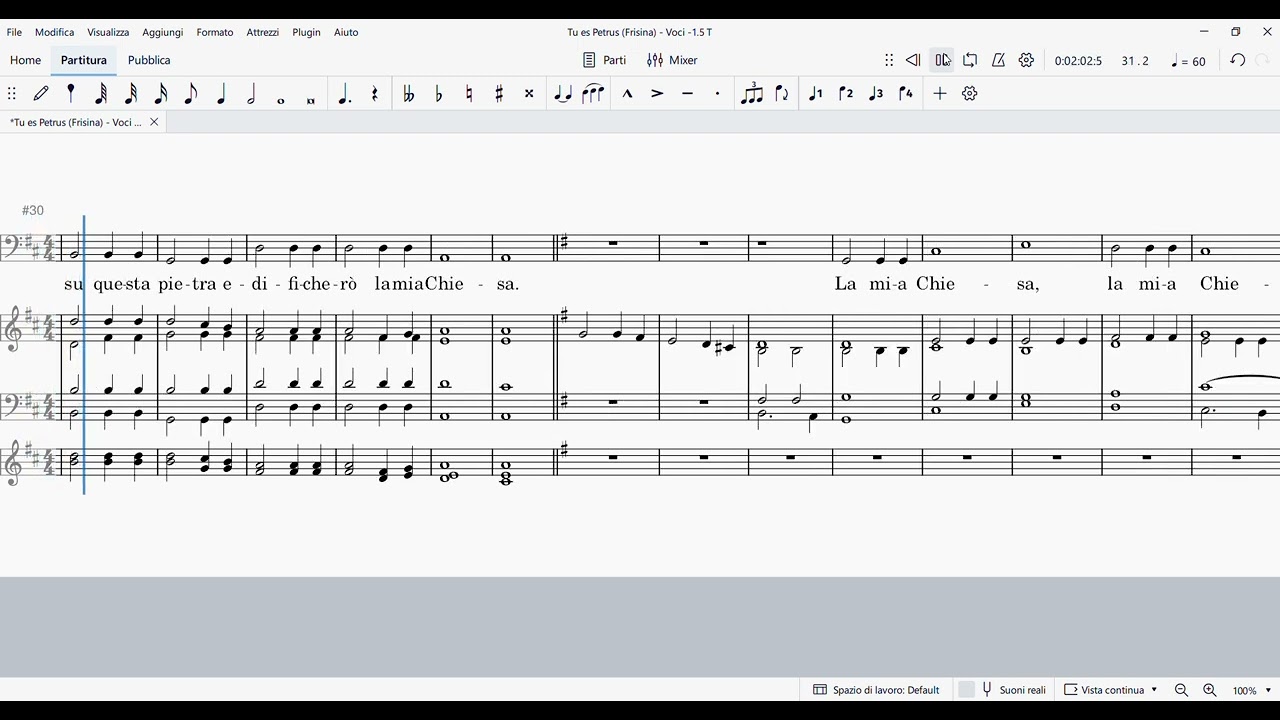The height and width of the screenshot is (720, 1280).
Task: Select Voice 3
Action: tap(876, 93)
